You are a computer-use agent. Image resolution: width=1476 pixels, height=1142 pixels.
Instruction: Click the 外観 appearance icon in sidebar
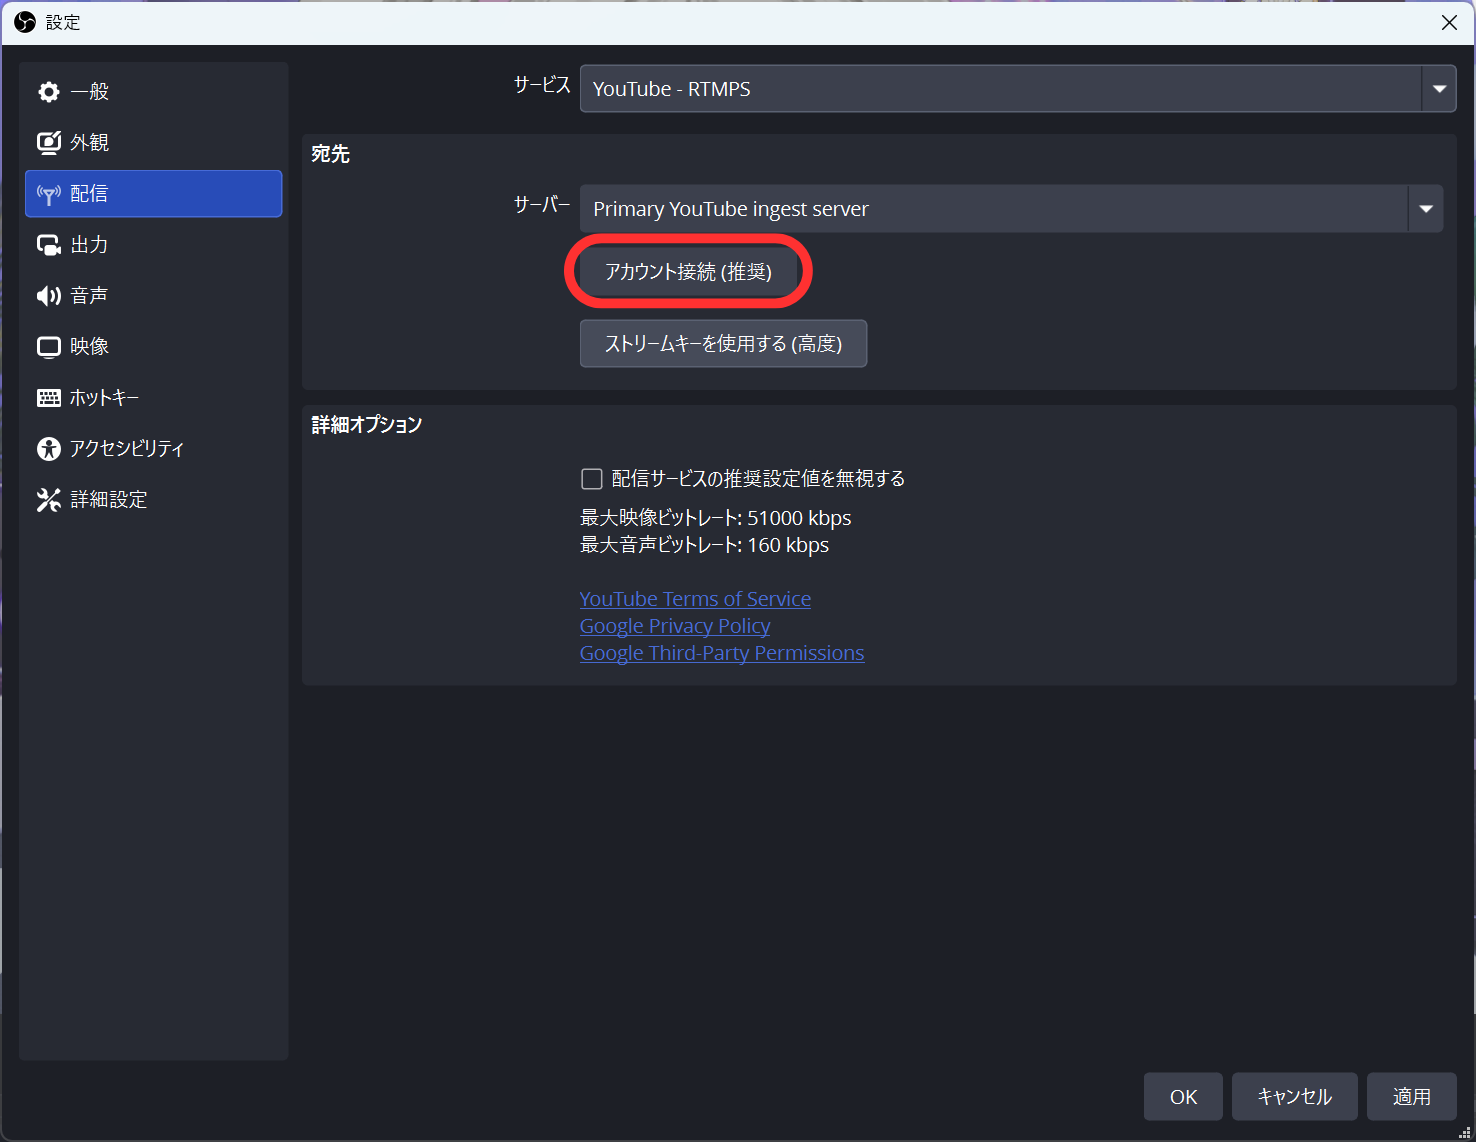coord(49,143)
